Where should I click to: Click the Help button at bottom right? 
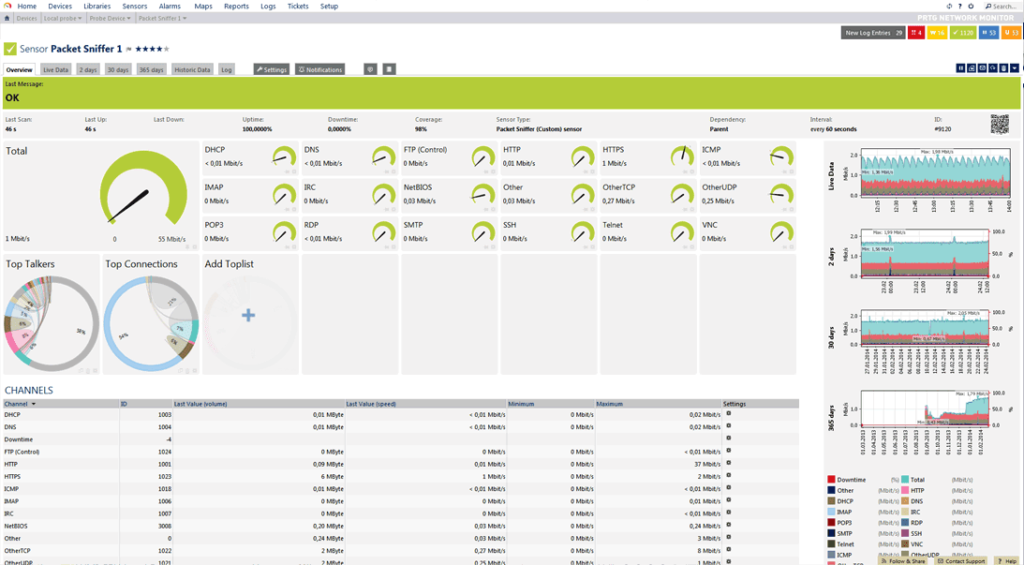point(1007,560)
